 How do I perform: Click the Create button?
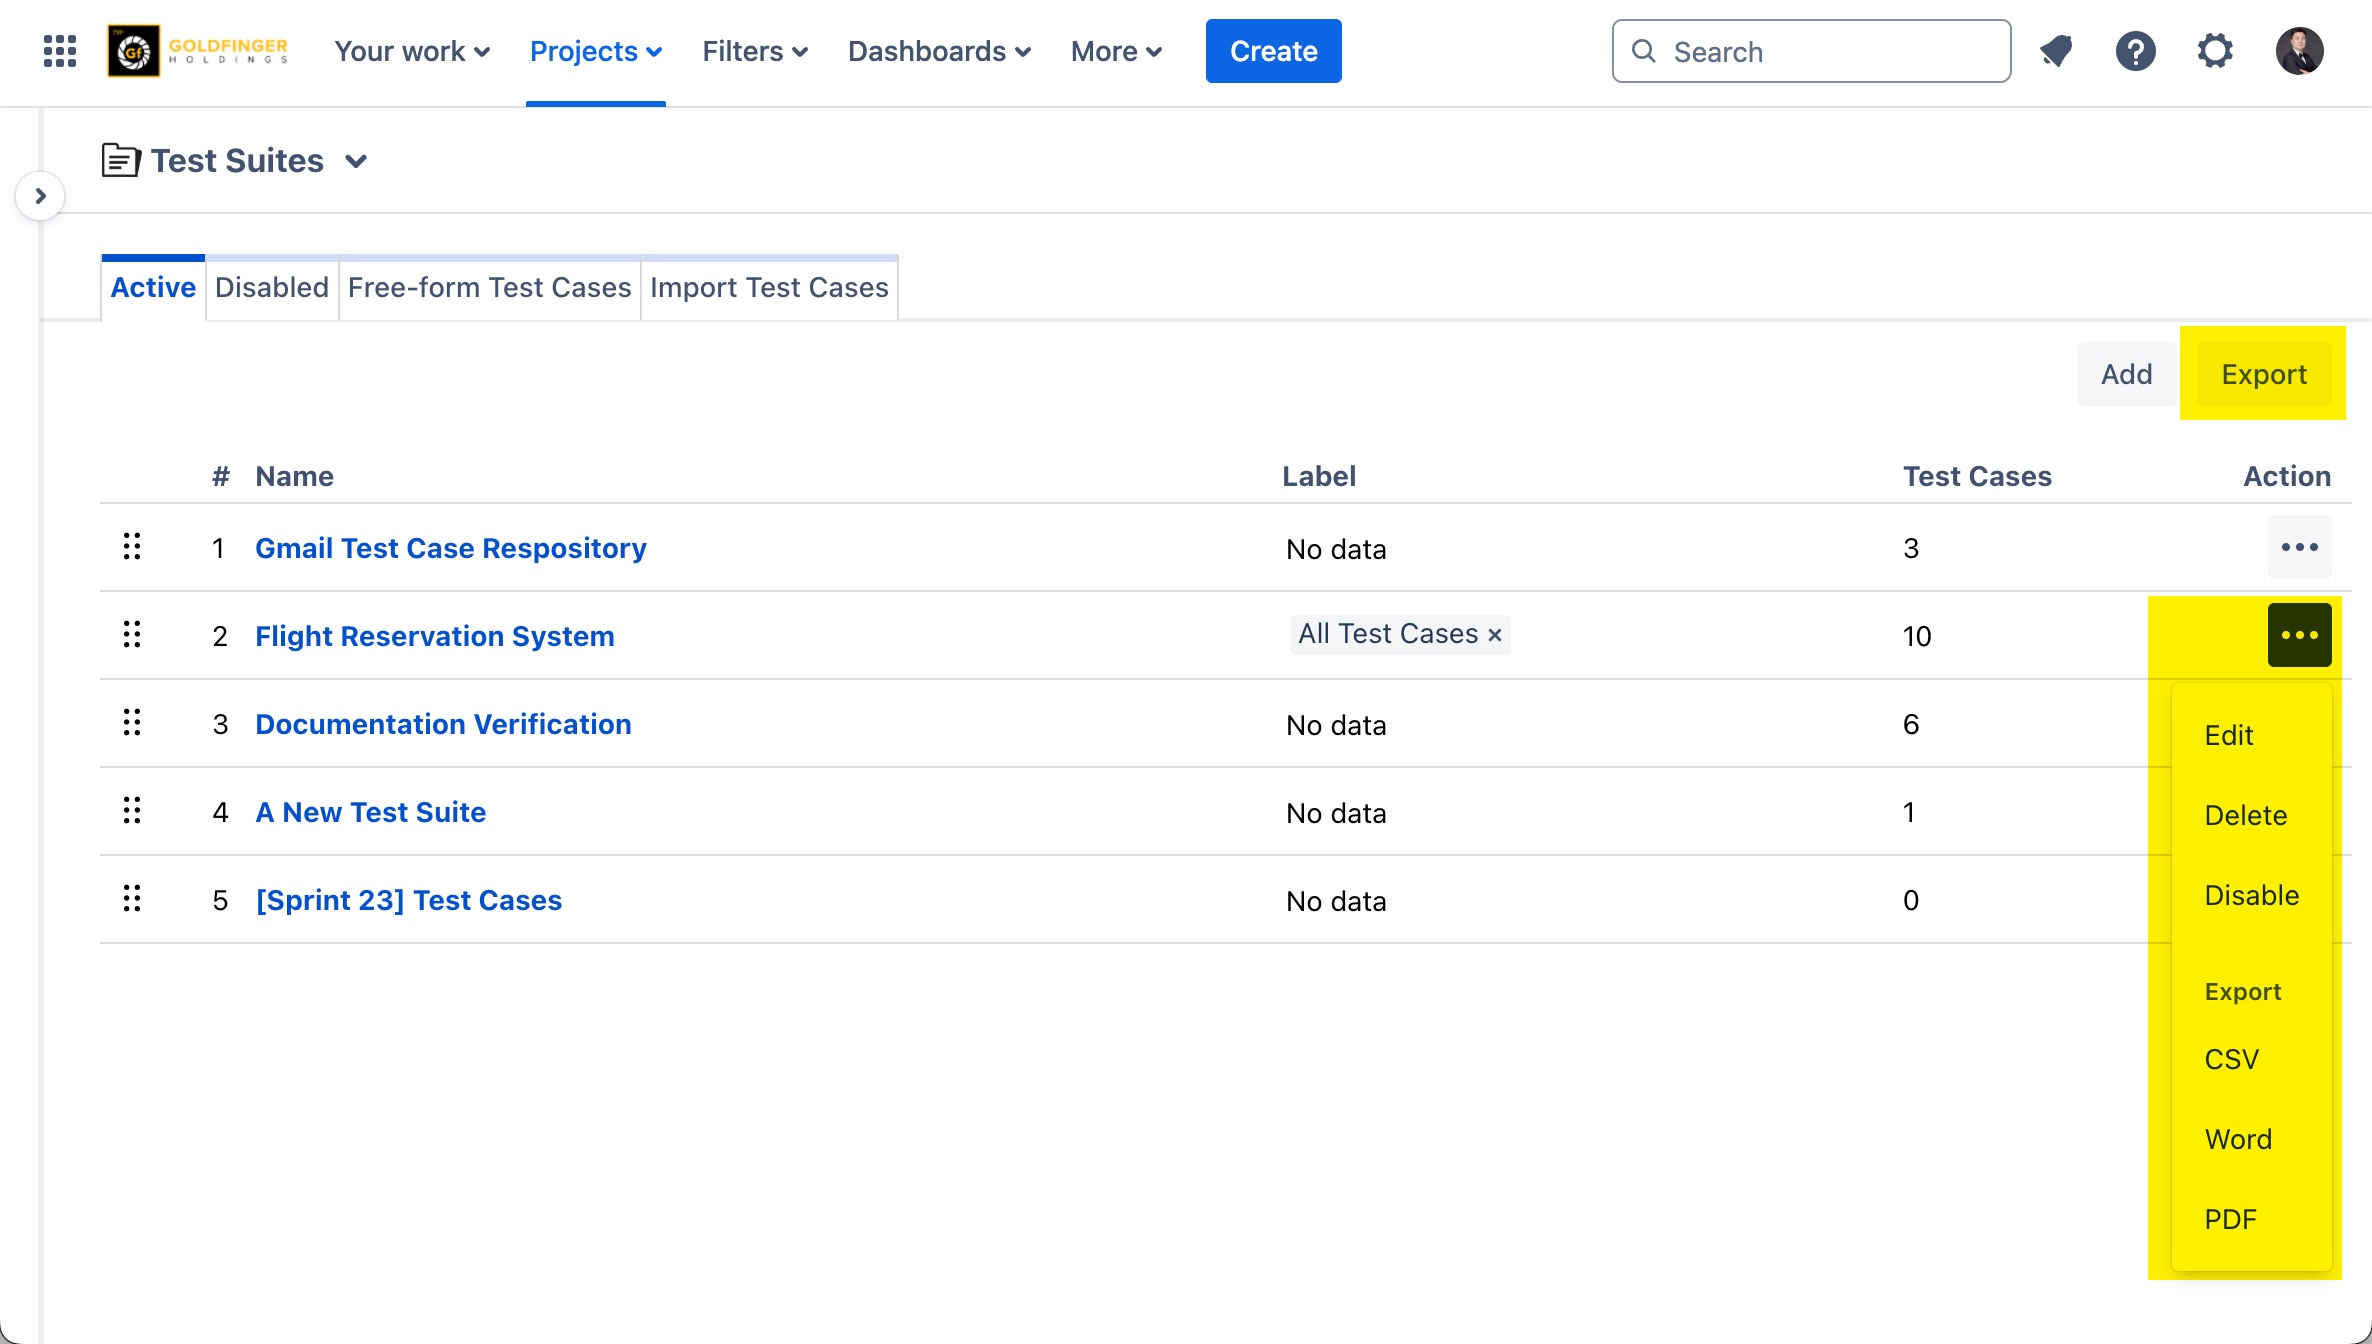click(1273, 51)
